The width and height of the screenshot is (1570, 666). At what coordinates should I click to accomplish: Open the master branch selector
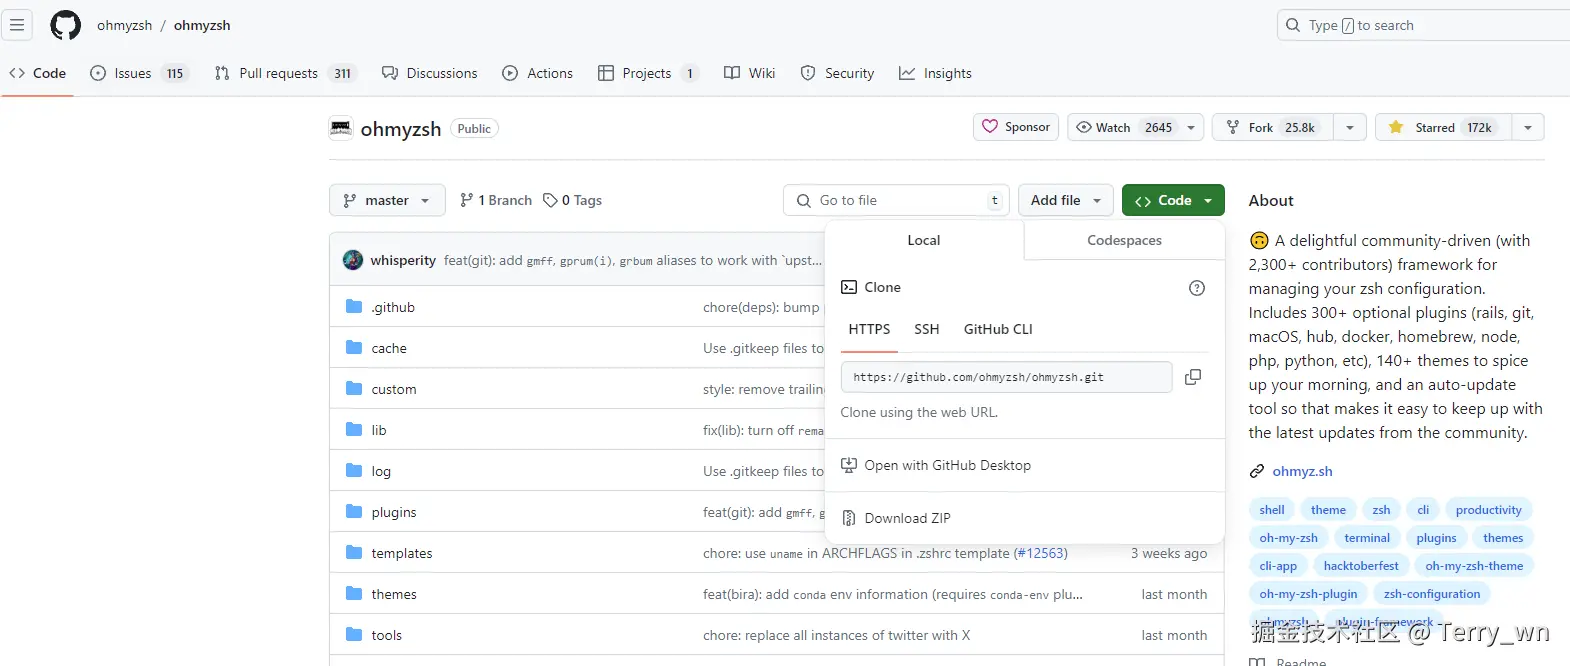coord(386,200)
